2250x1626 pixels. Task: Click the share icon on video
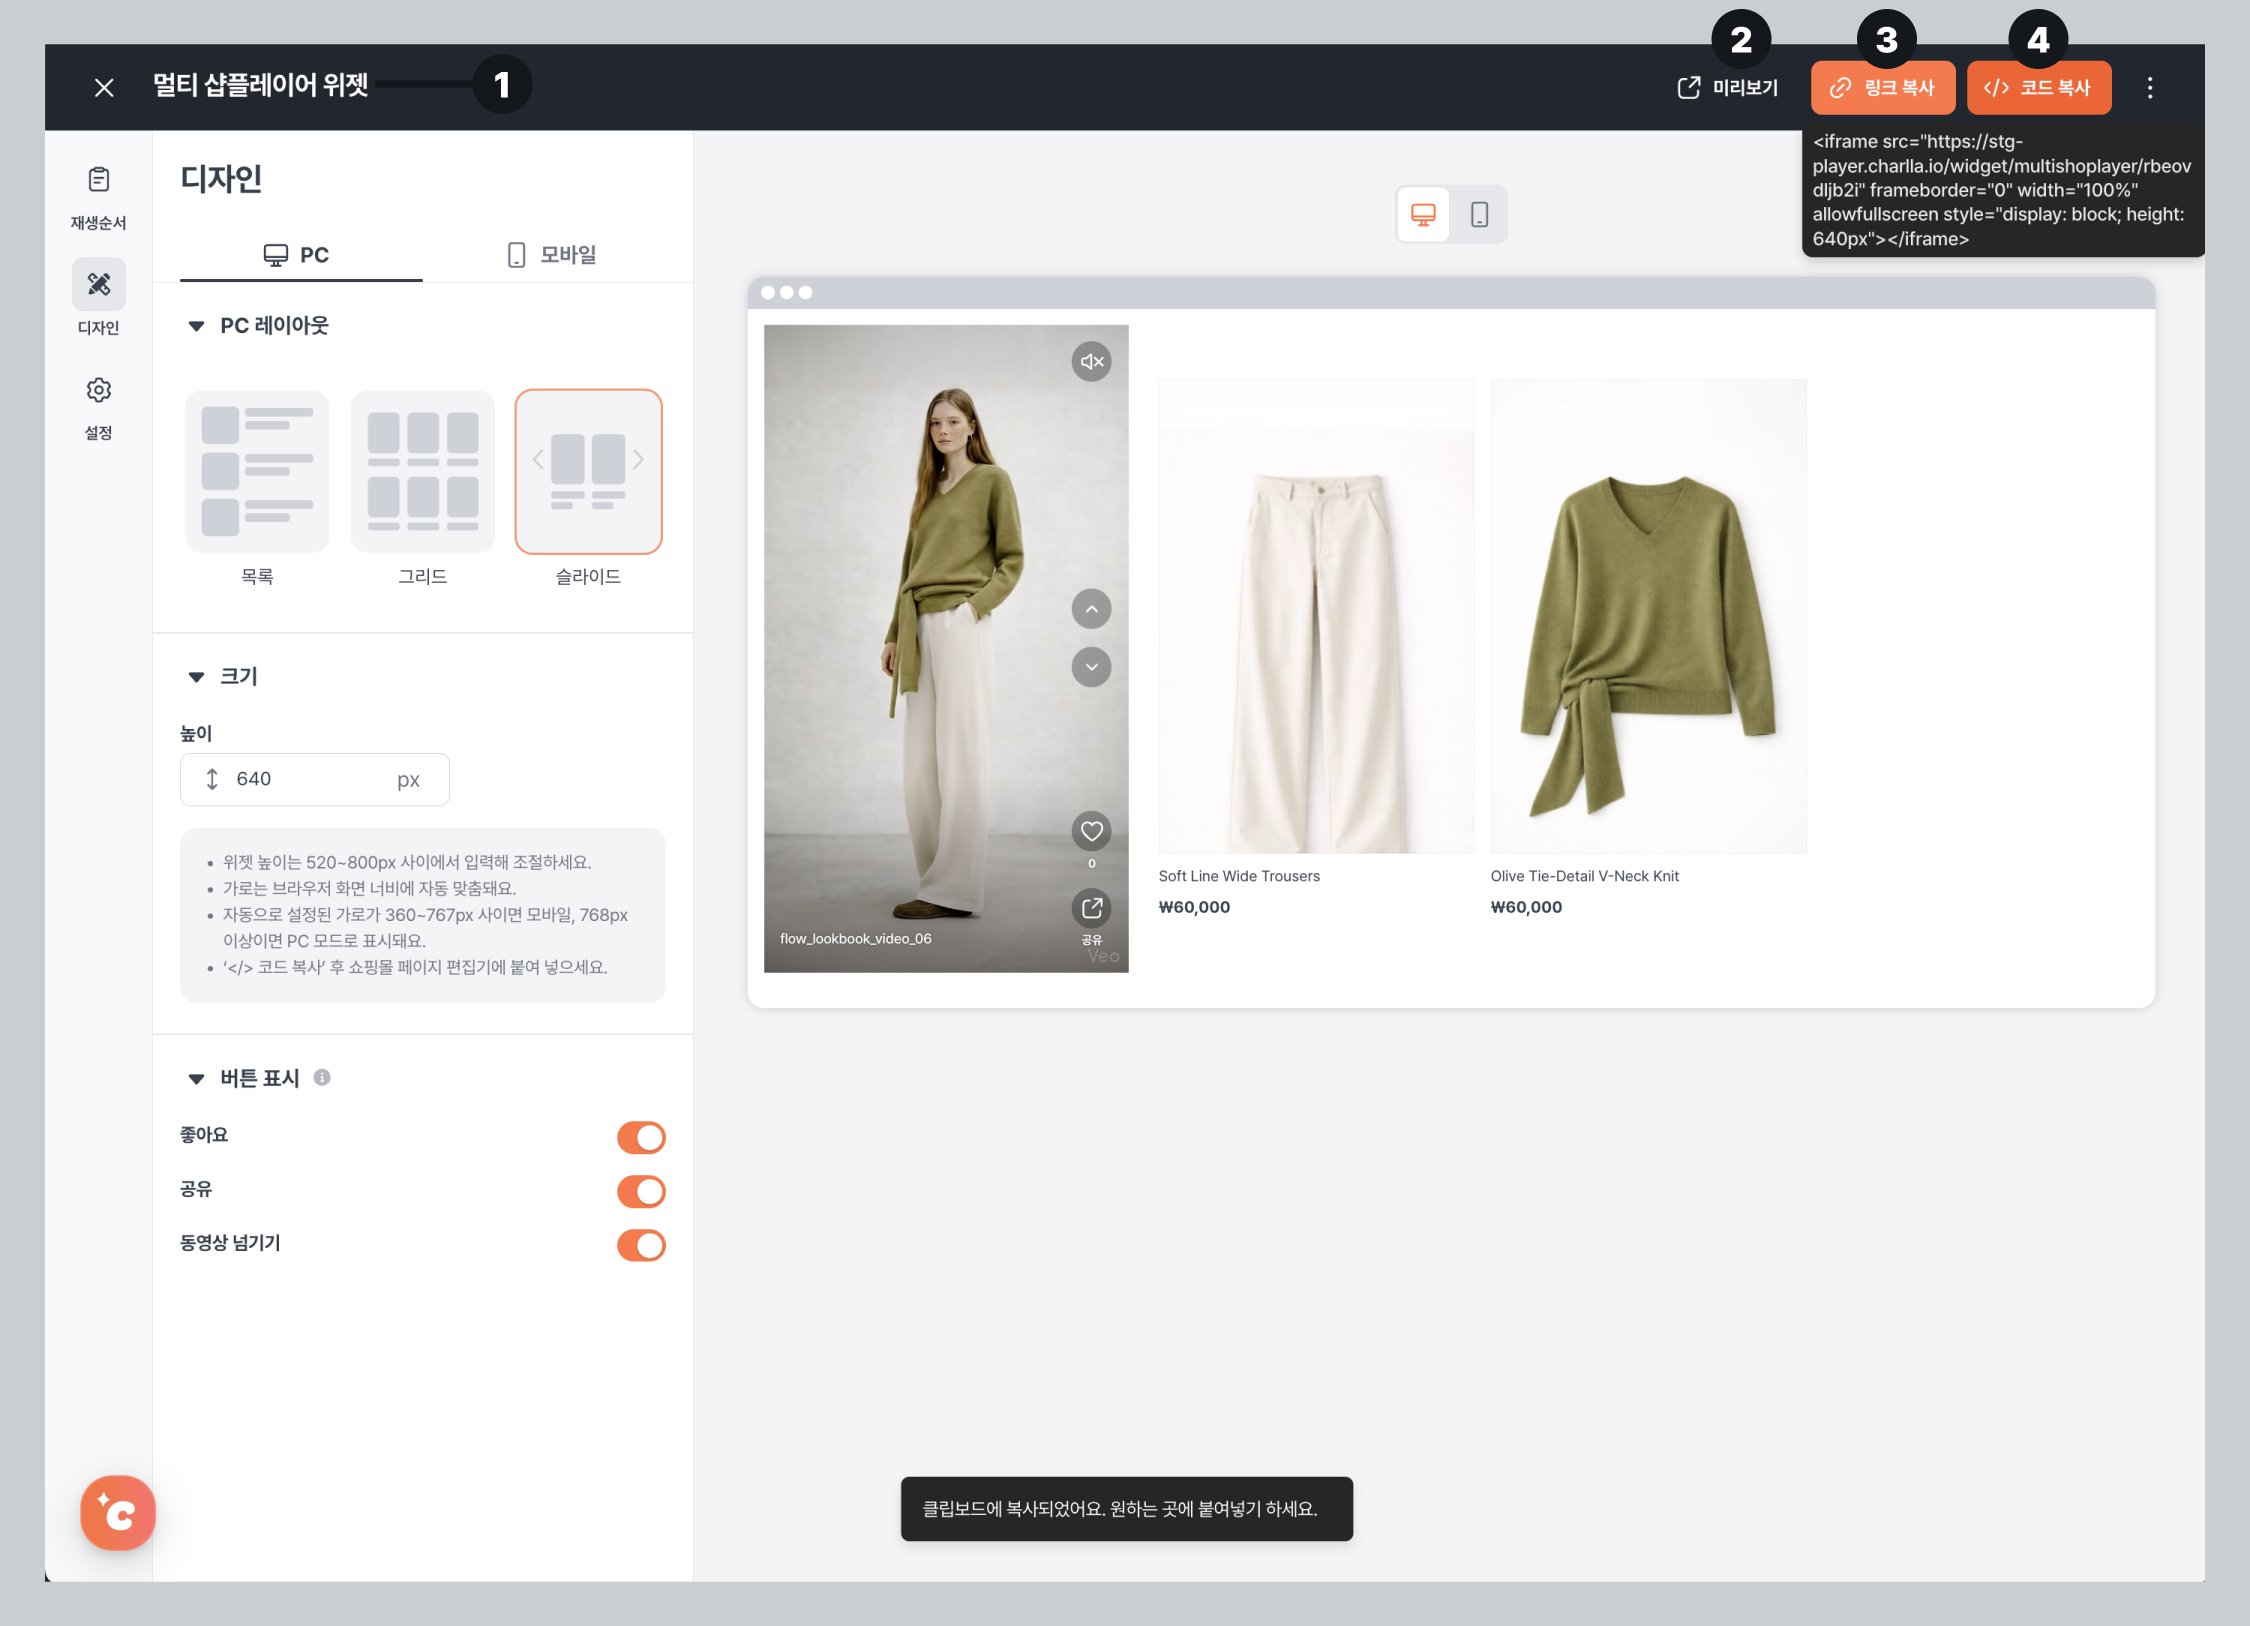[x=1091, y=908]
